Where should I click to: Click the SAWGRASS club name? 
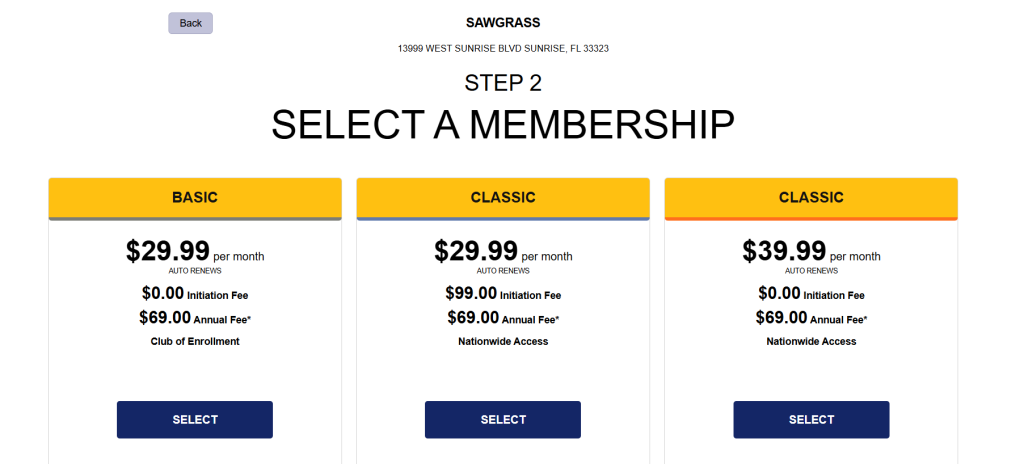pyautogui.click(x=503, y=22)
